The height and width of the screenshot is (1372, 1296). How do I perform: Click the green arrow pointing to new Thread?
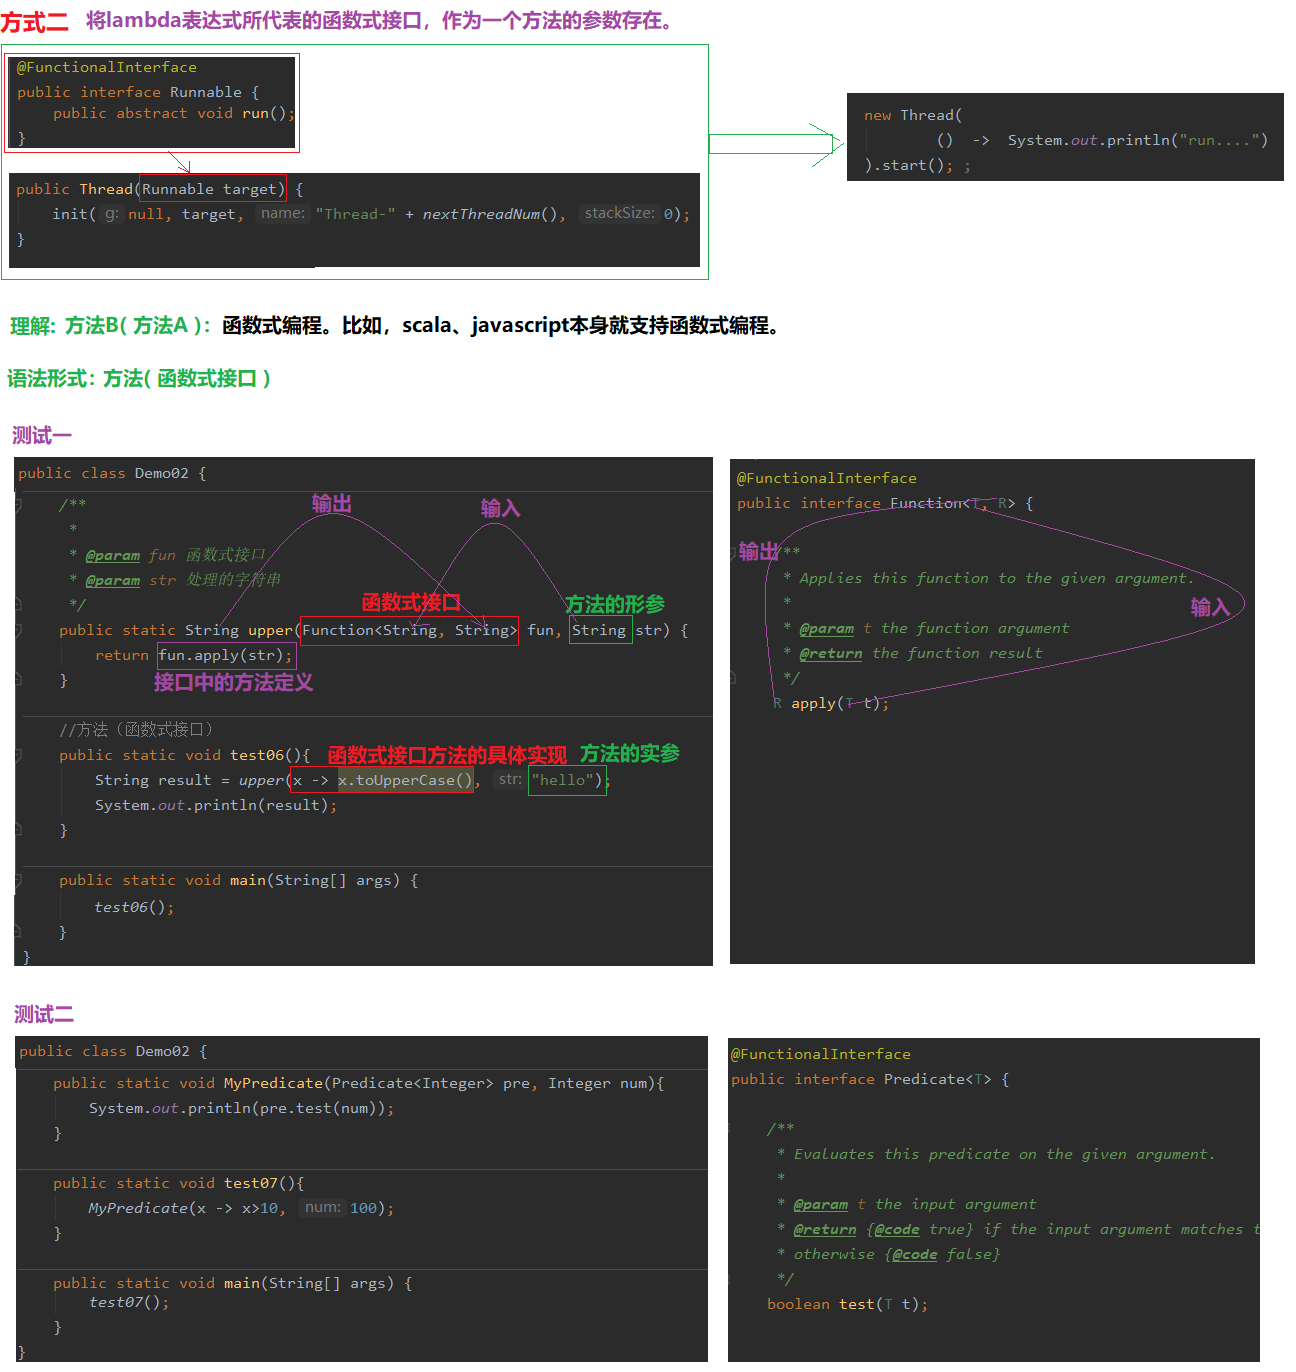tap(770, 144)
